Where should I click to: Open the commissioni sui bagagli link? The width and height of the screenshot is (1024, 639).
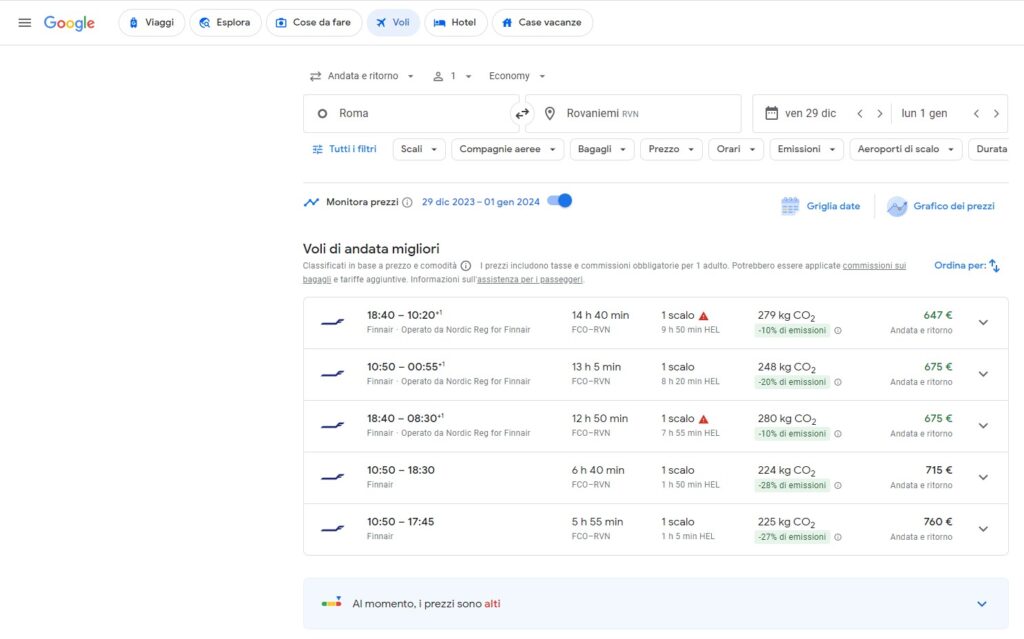pos(874,266)
